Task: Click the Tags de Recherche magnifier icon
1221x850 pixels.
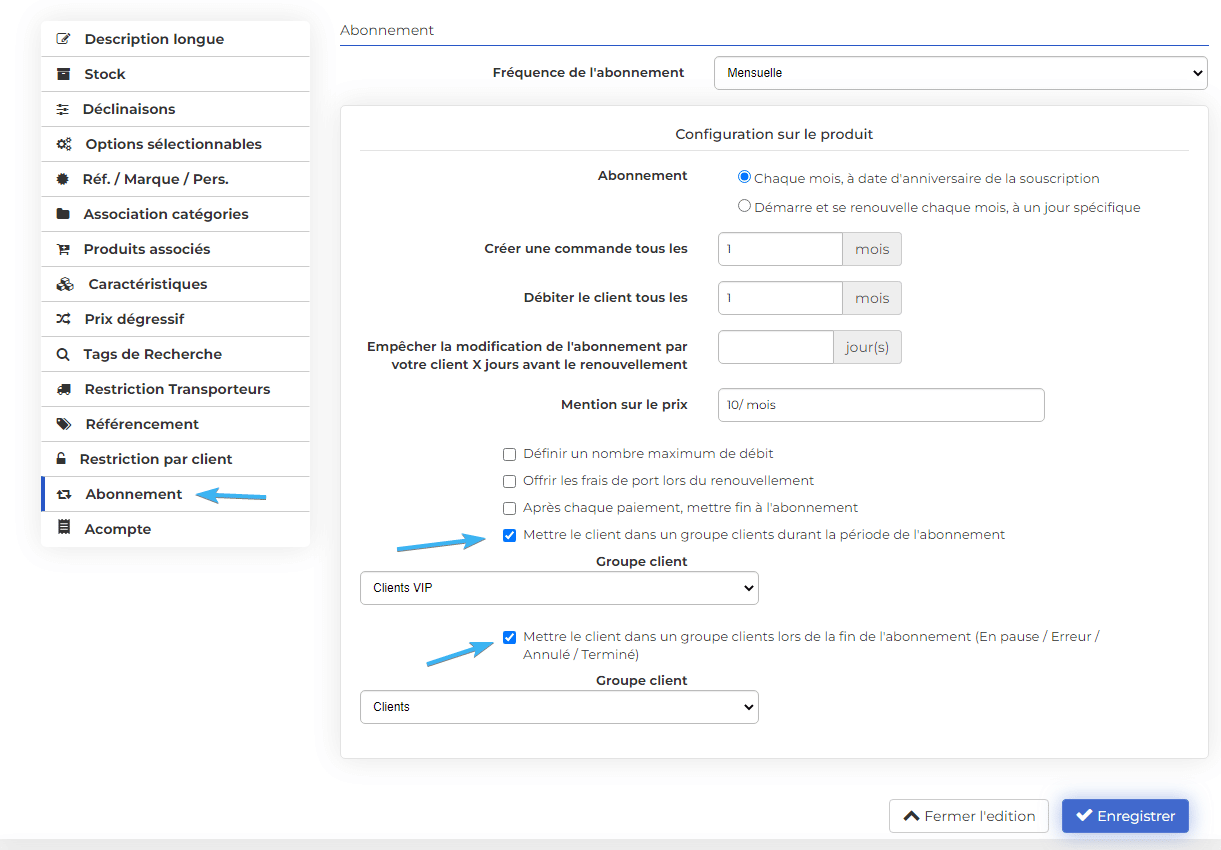Action: pyautogui.click(x=63, y=354)
